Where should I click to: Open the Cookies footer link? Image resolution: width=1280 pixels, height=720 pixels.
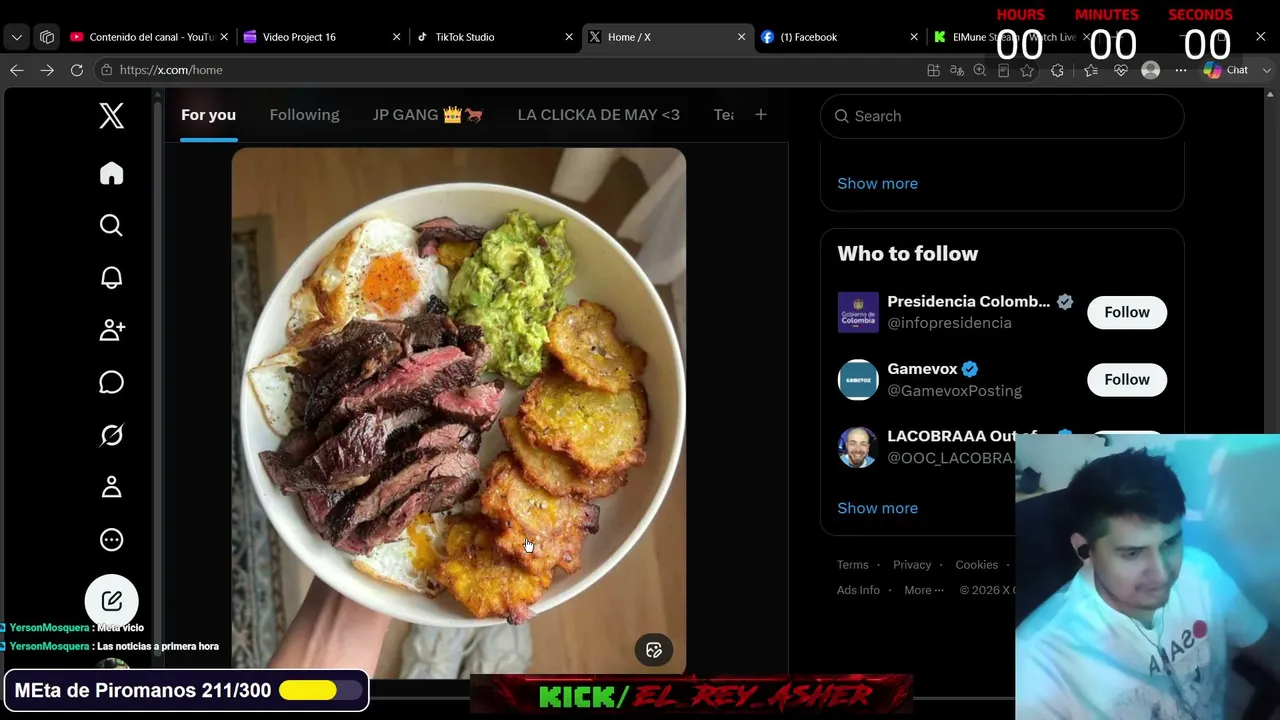pos(977,565)
